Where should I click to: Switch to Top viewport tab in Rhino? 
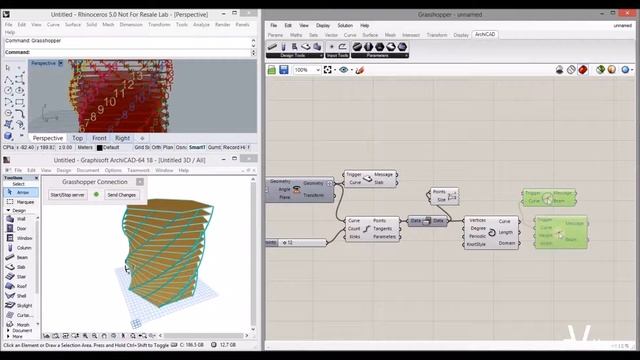coord(78,138)
